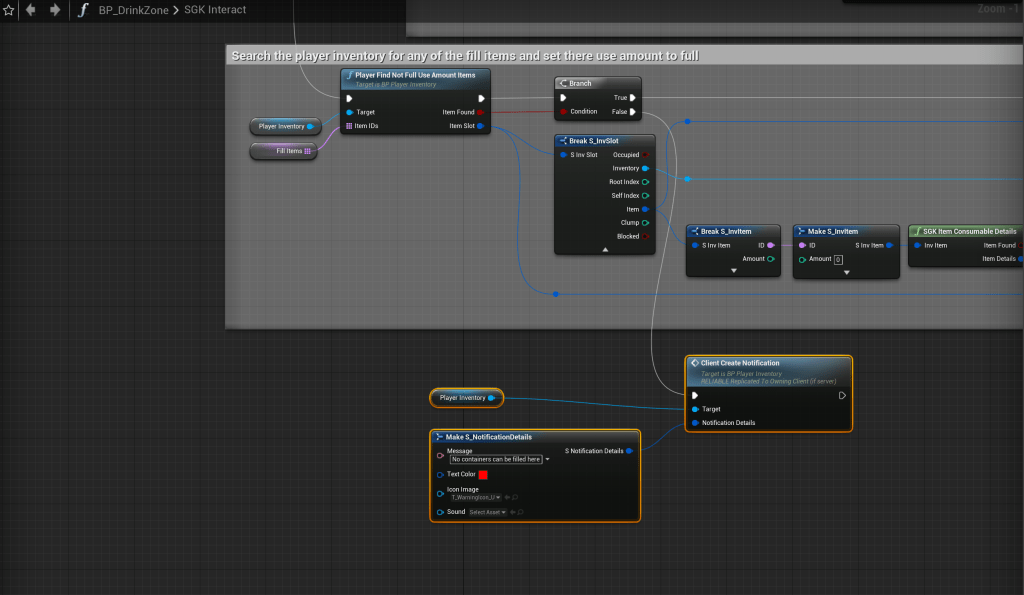The image size is (1024, 595).
Task: Click the S Notification Details output pin
Action: pos(629,451)
